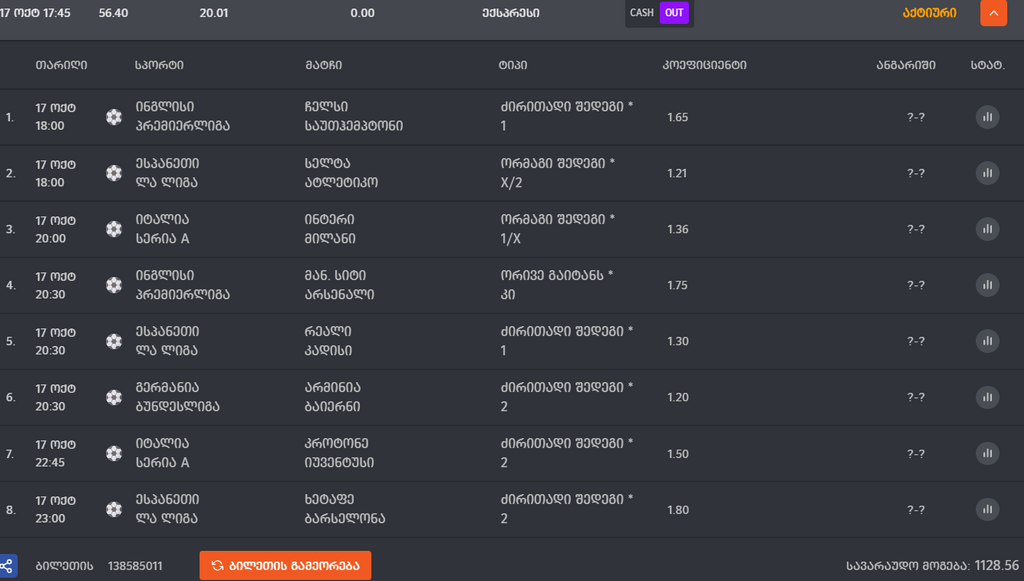Click football icon in რეალი row
Image resolution: width=1024 pixels, height=581 pixels.
(114, 341)
